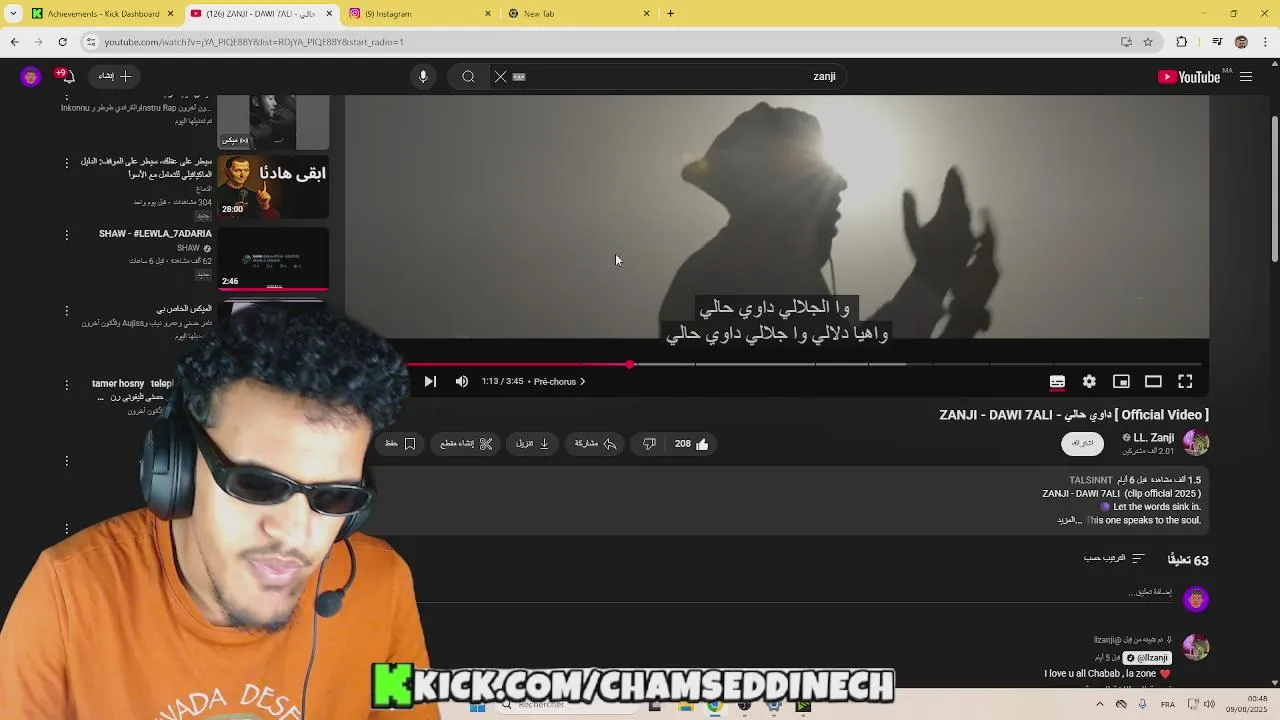
Task: Switch to theater mode
Action: 1153,381
